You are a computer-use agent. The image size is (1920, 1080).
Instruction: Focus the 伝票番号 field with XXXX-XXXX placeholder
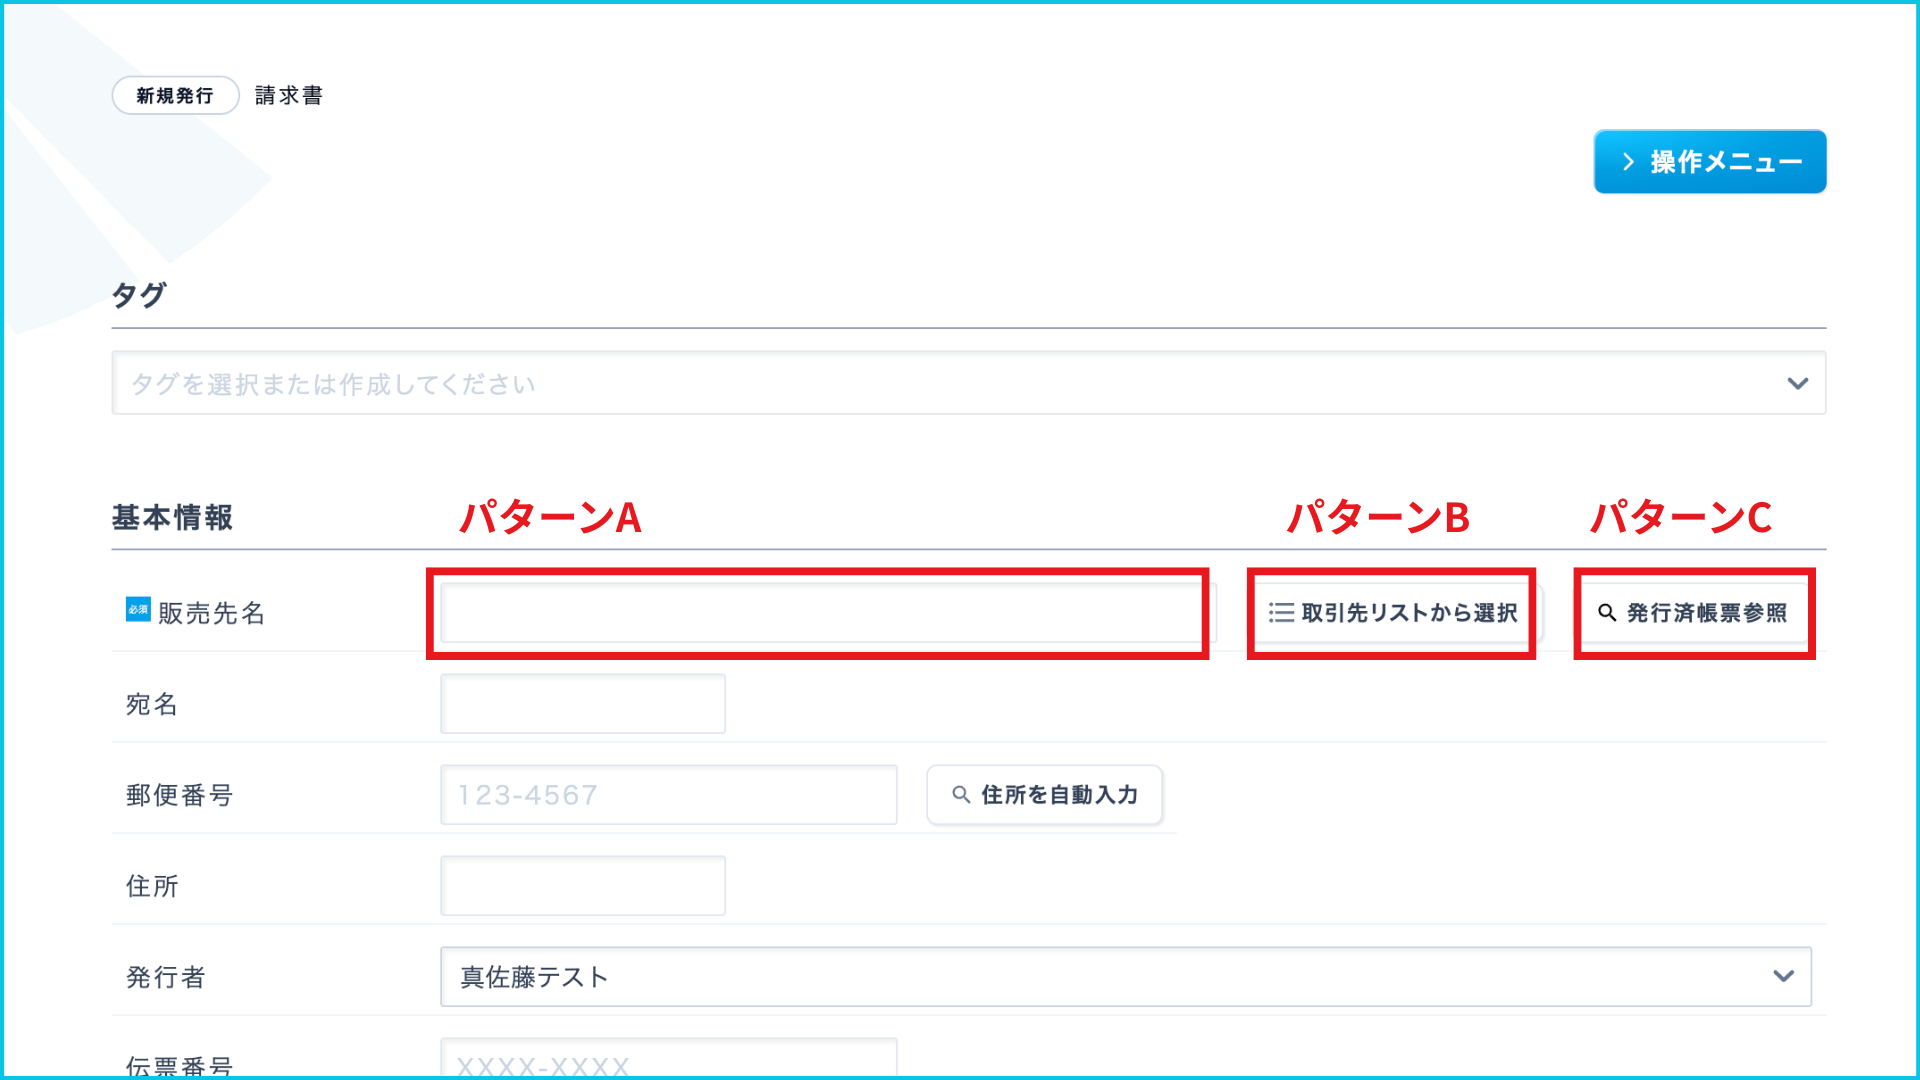pyautogui.click(x=668, y=1060)
